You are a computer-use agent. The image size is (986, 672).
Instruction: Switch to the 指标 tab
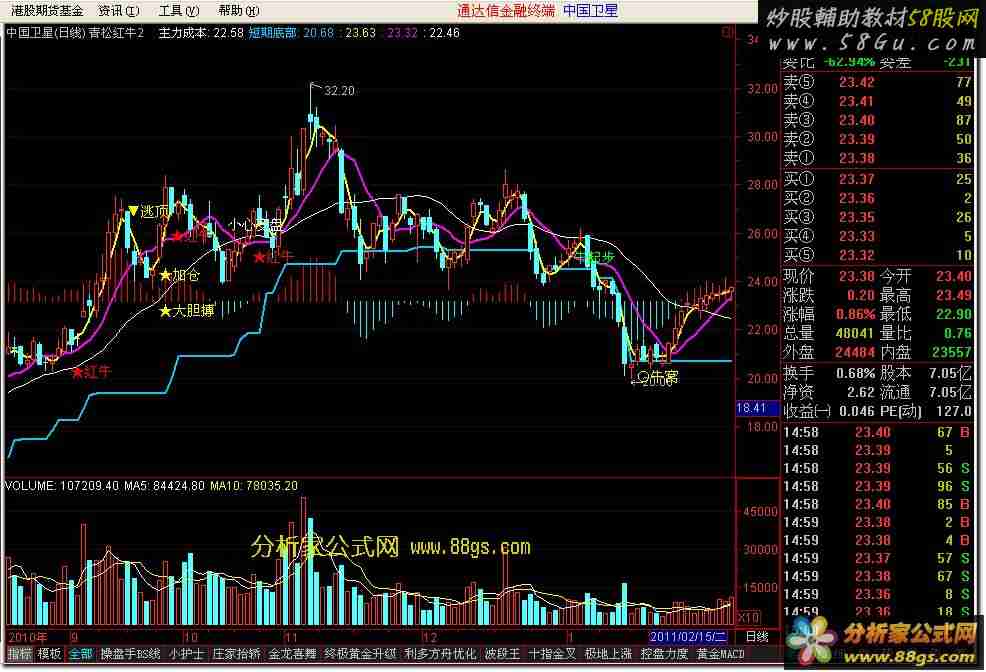pyautogui.click(x=20, y=654)
